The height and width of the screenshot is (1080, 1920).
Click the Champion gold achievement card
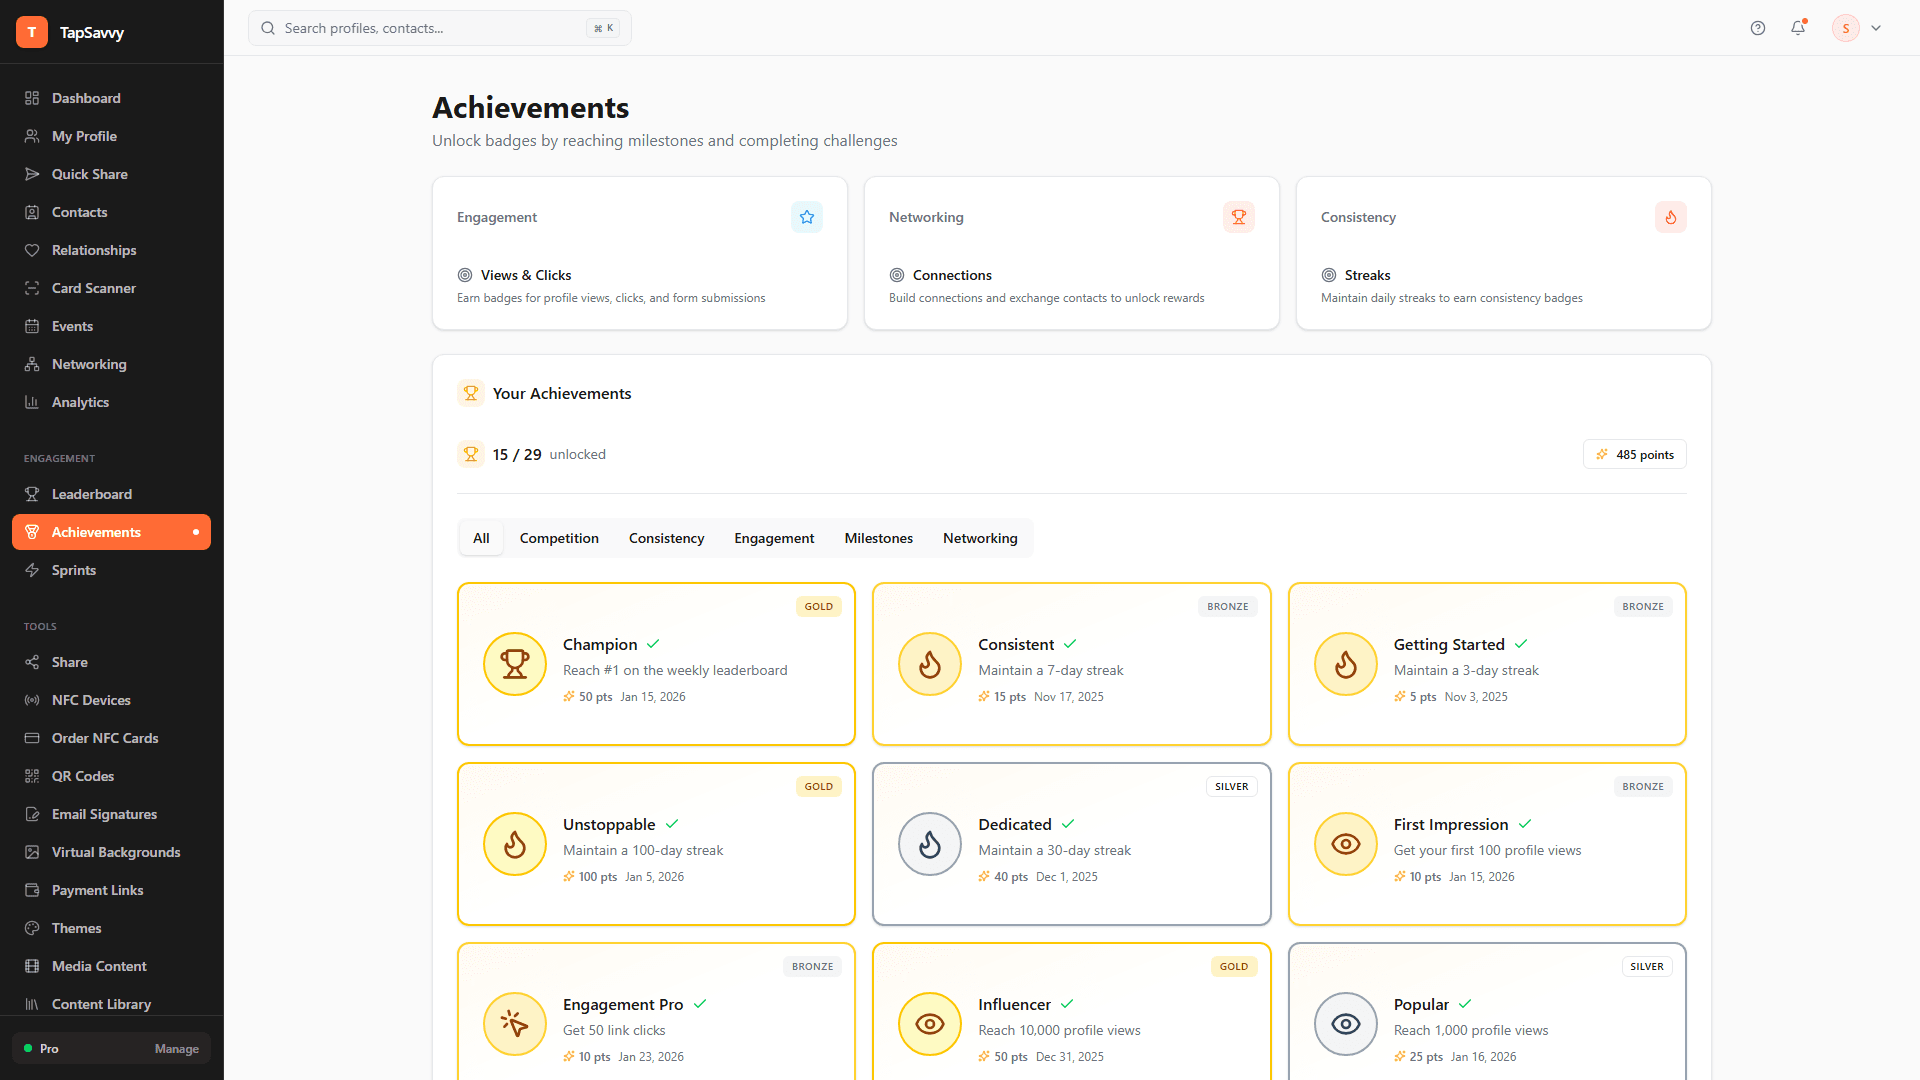point(656,664)
